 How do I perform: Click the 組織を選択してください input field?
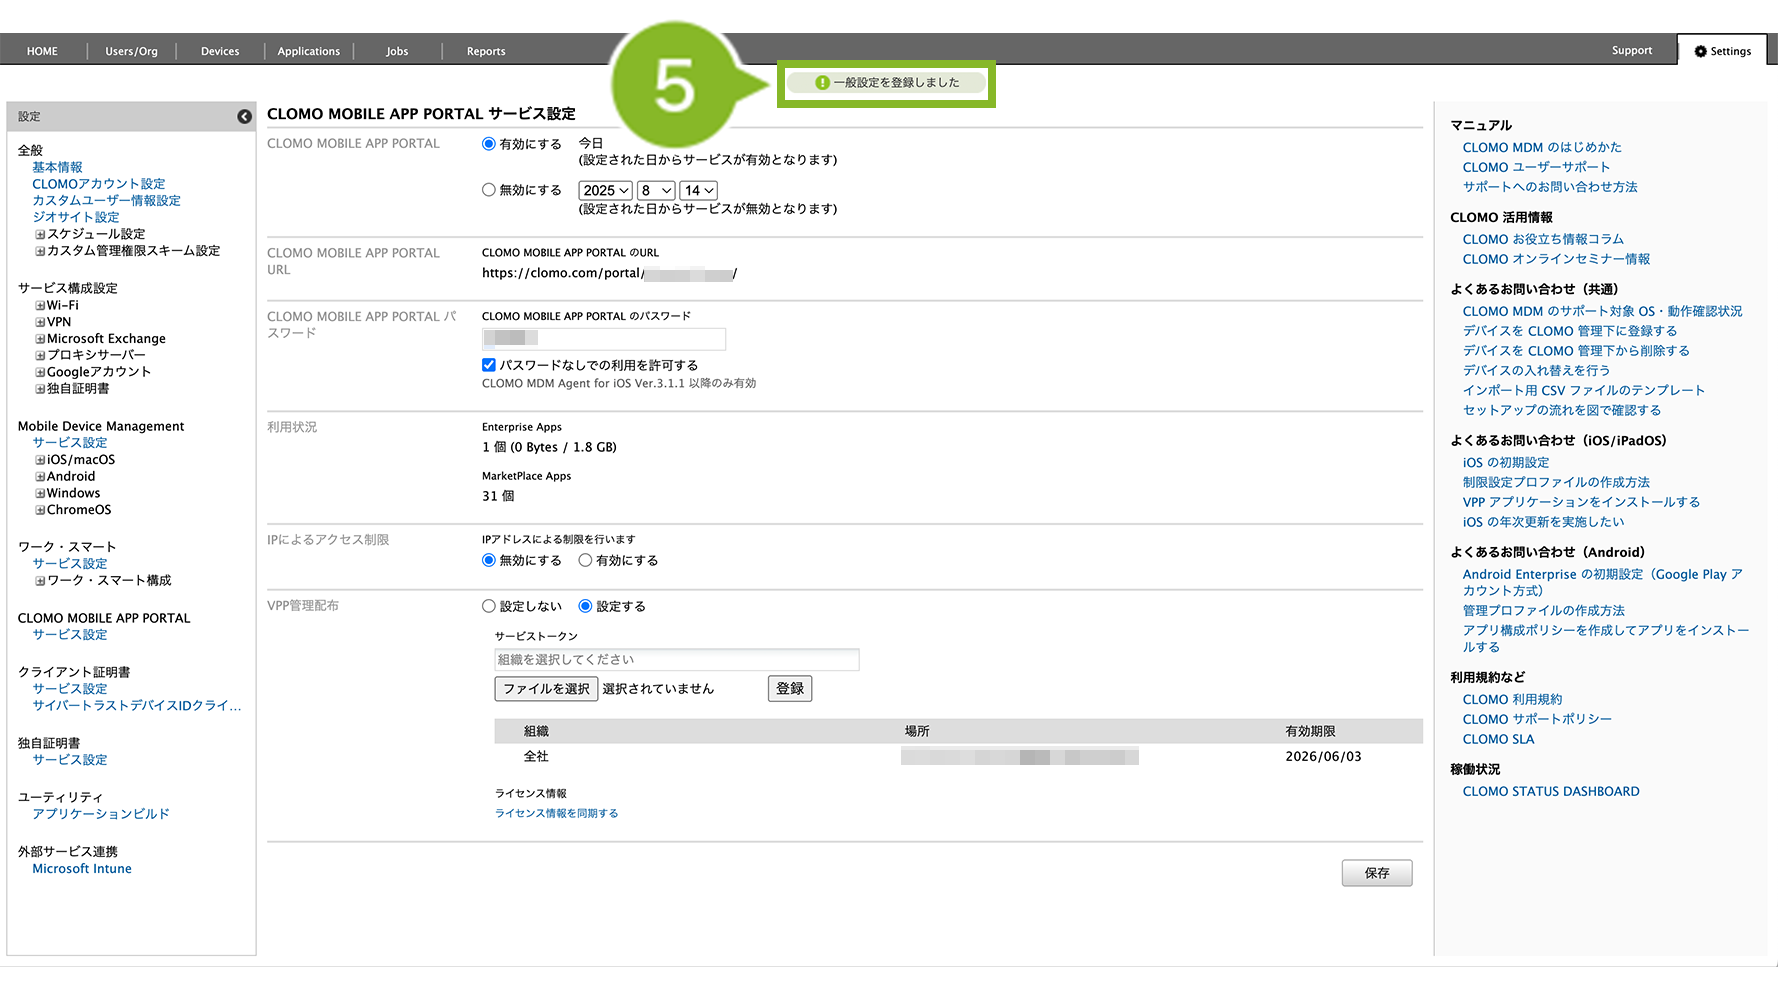pyautogui.click(x=676, y=660)
